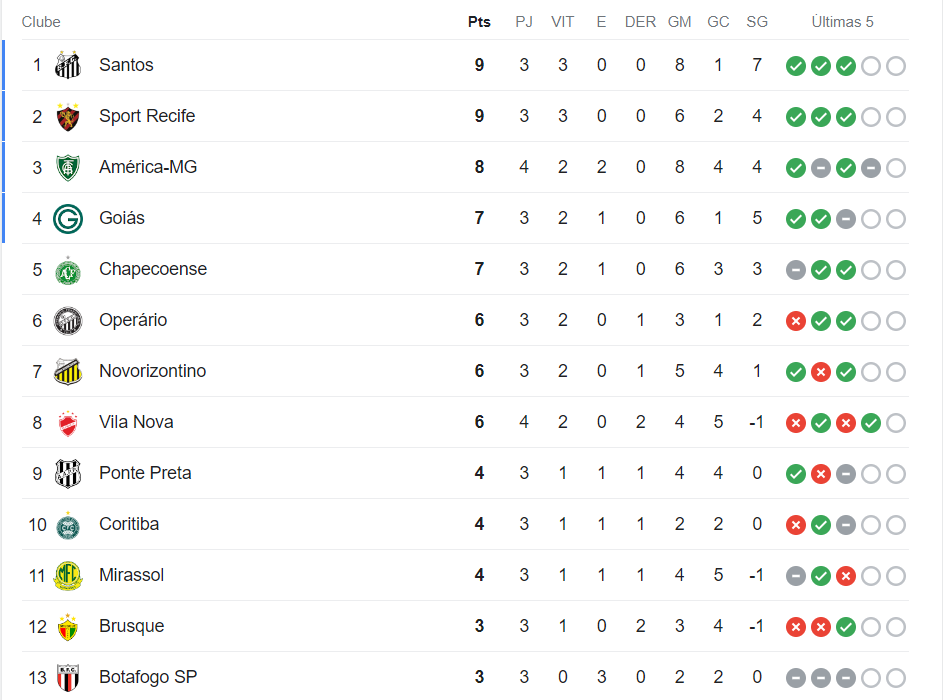Click the Sport Recife club crest
The height and width of the screenshot is (700, 943).
(67, 117)
